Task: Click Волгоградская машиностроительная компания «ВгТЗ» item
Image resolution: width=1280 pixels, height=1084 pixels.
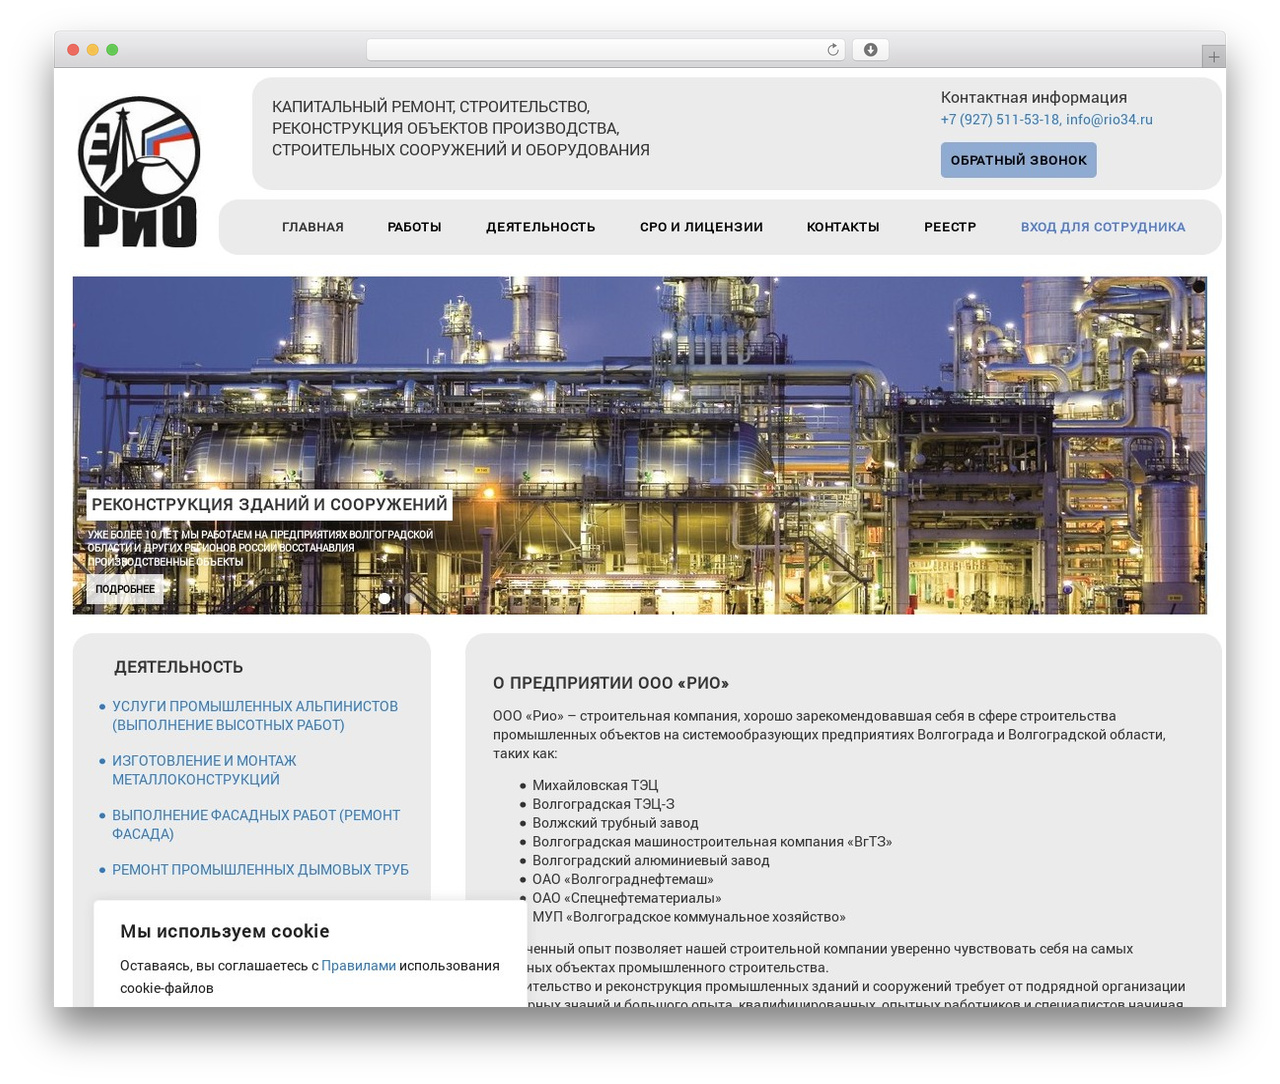Action: point(712,842)
